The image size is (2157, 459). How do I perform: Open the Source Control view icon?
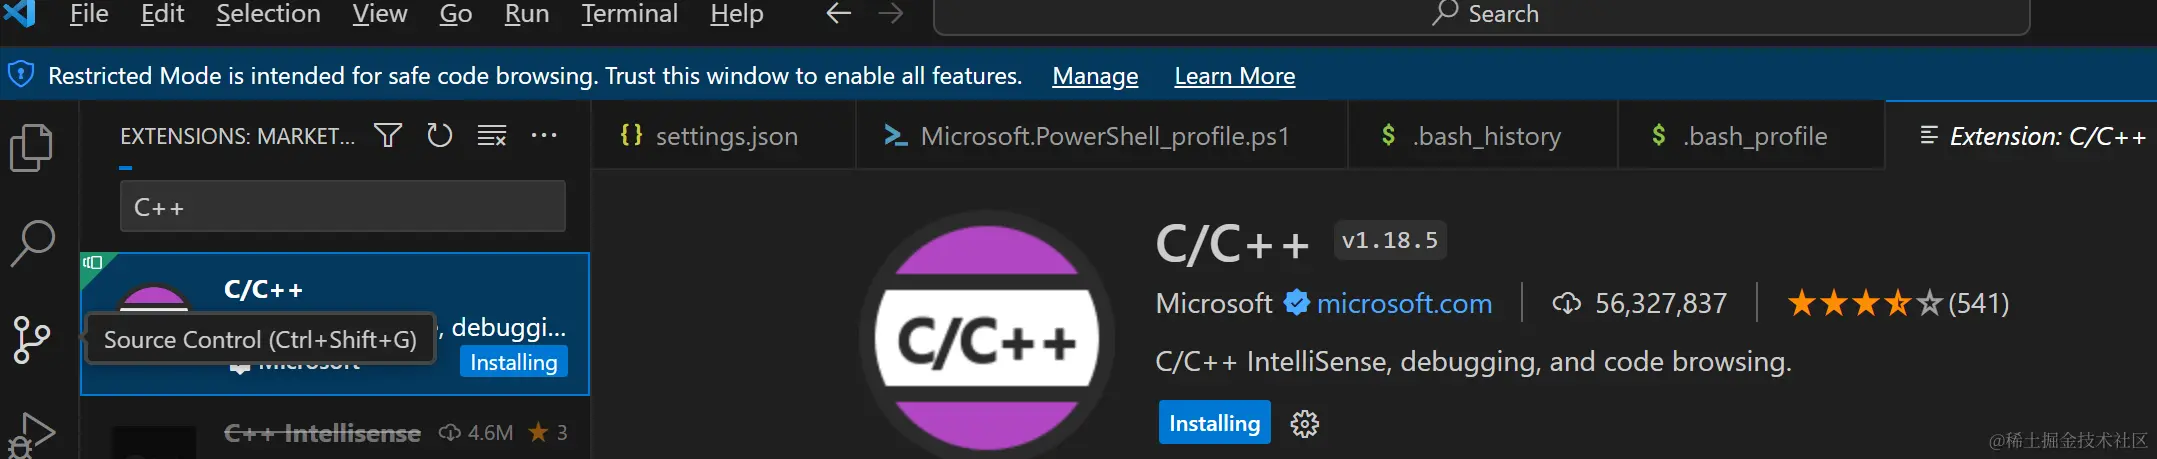[x=31, y=340]
